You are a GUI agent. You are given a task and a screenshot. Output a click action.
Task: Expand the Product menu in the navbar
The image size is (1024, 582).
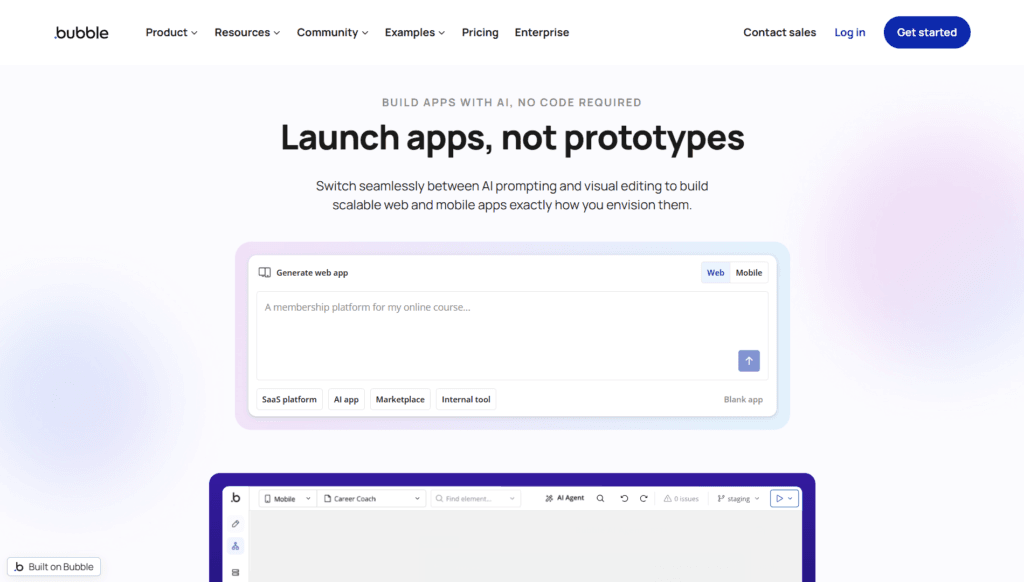171,32
